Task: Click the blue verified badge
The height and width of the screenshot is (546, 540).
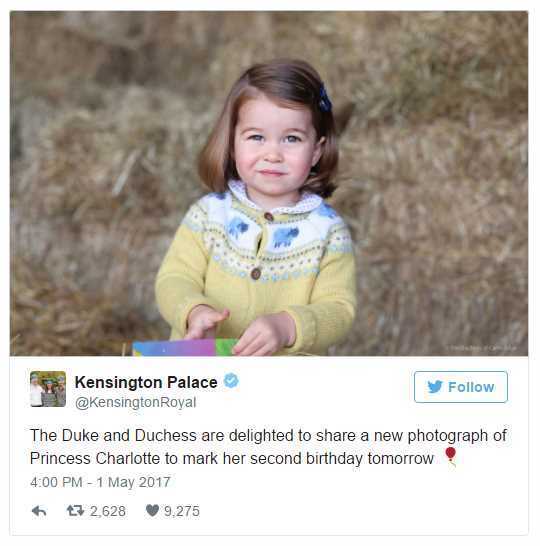Action: coord(231,381)
